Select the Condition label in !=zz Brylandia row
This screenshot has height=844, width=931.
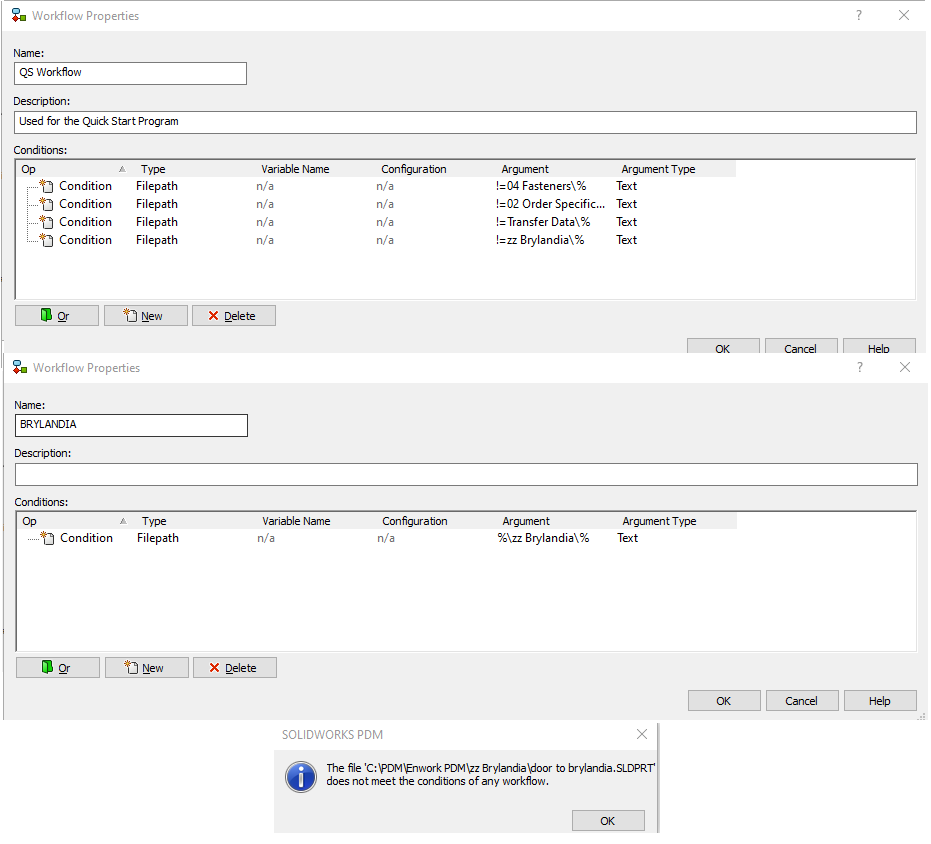86,240
